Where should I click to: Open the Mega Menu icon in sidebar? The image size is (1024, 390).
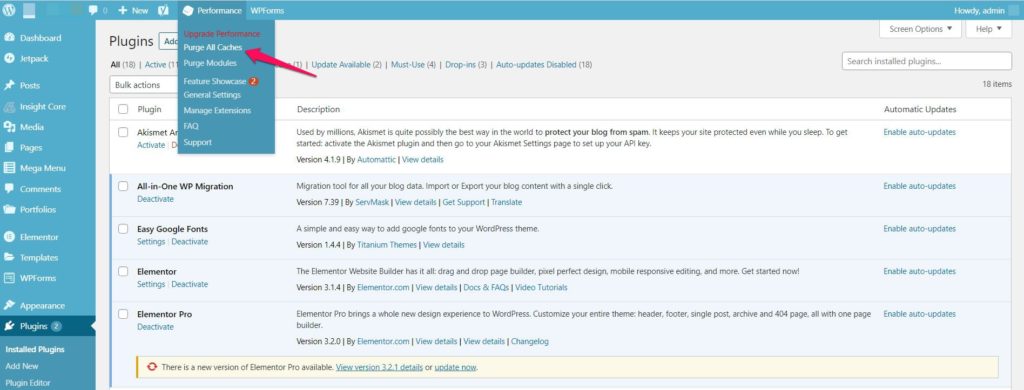[9, 168]
